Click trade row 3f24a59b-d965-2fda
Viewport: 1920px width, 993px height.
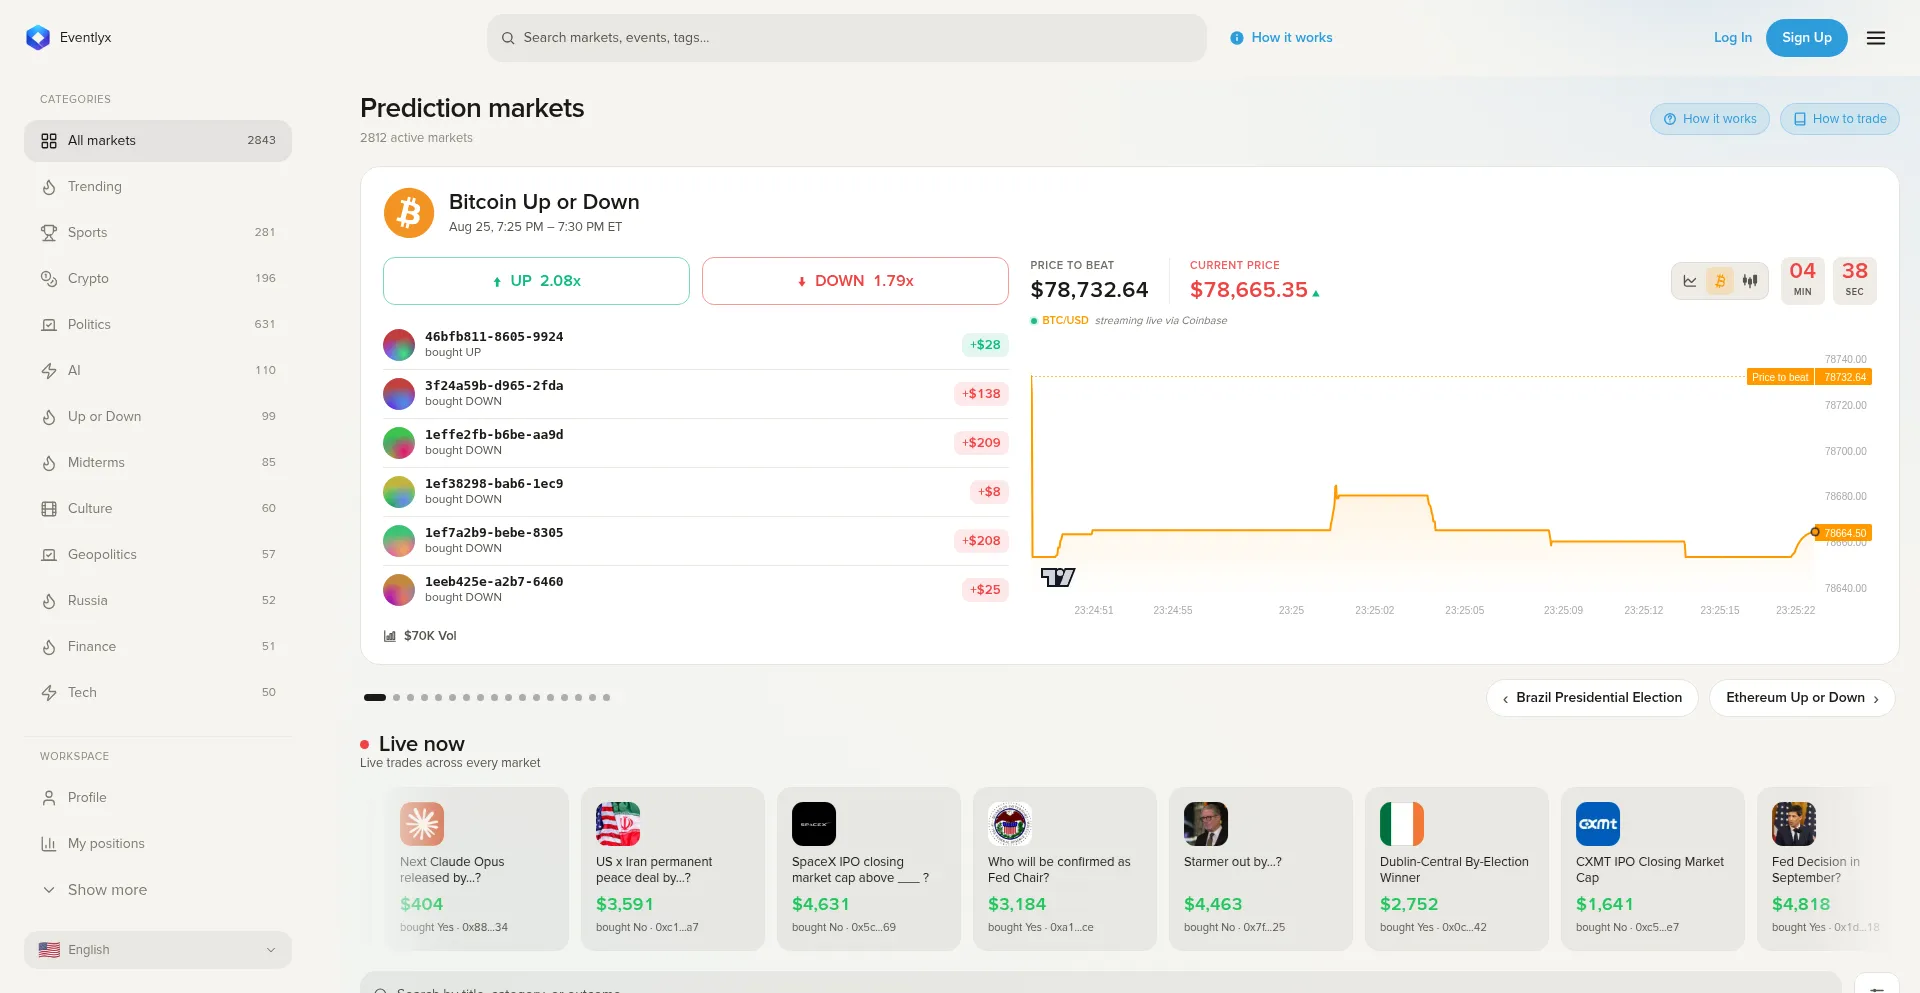click(696, 394)
